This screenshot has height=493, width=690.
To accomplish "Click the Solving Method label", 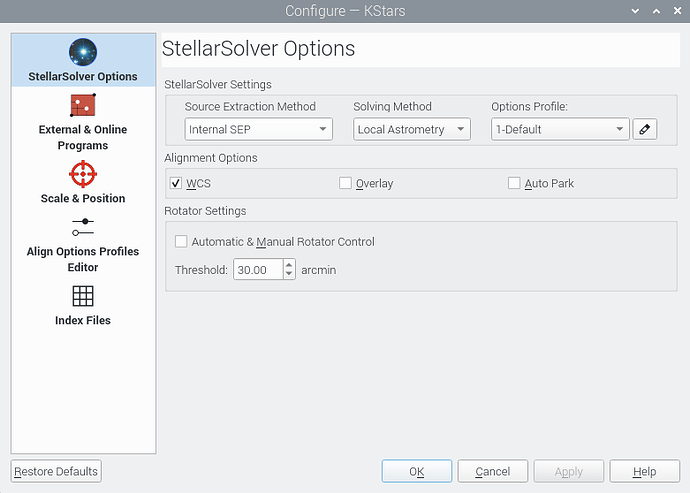I will tap(393, 107).
